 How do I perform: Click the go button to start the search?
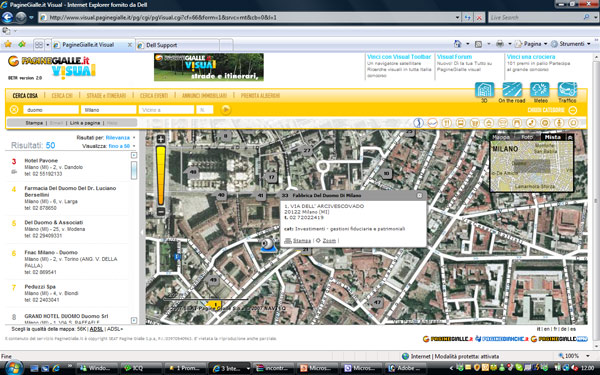click(226, 110)
